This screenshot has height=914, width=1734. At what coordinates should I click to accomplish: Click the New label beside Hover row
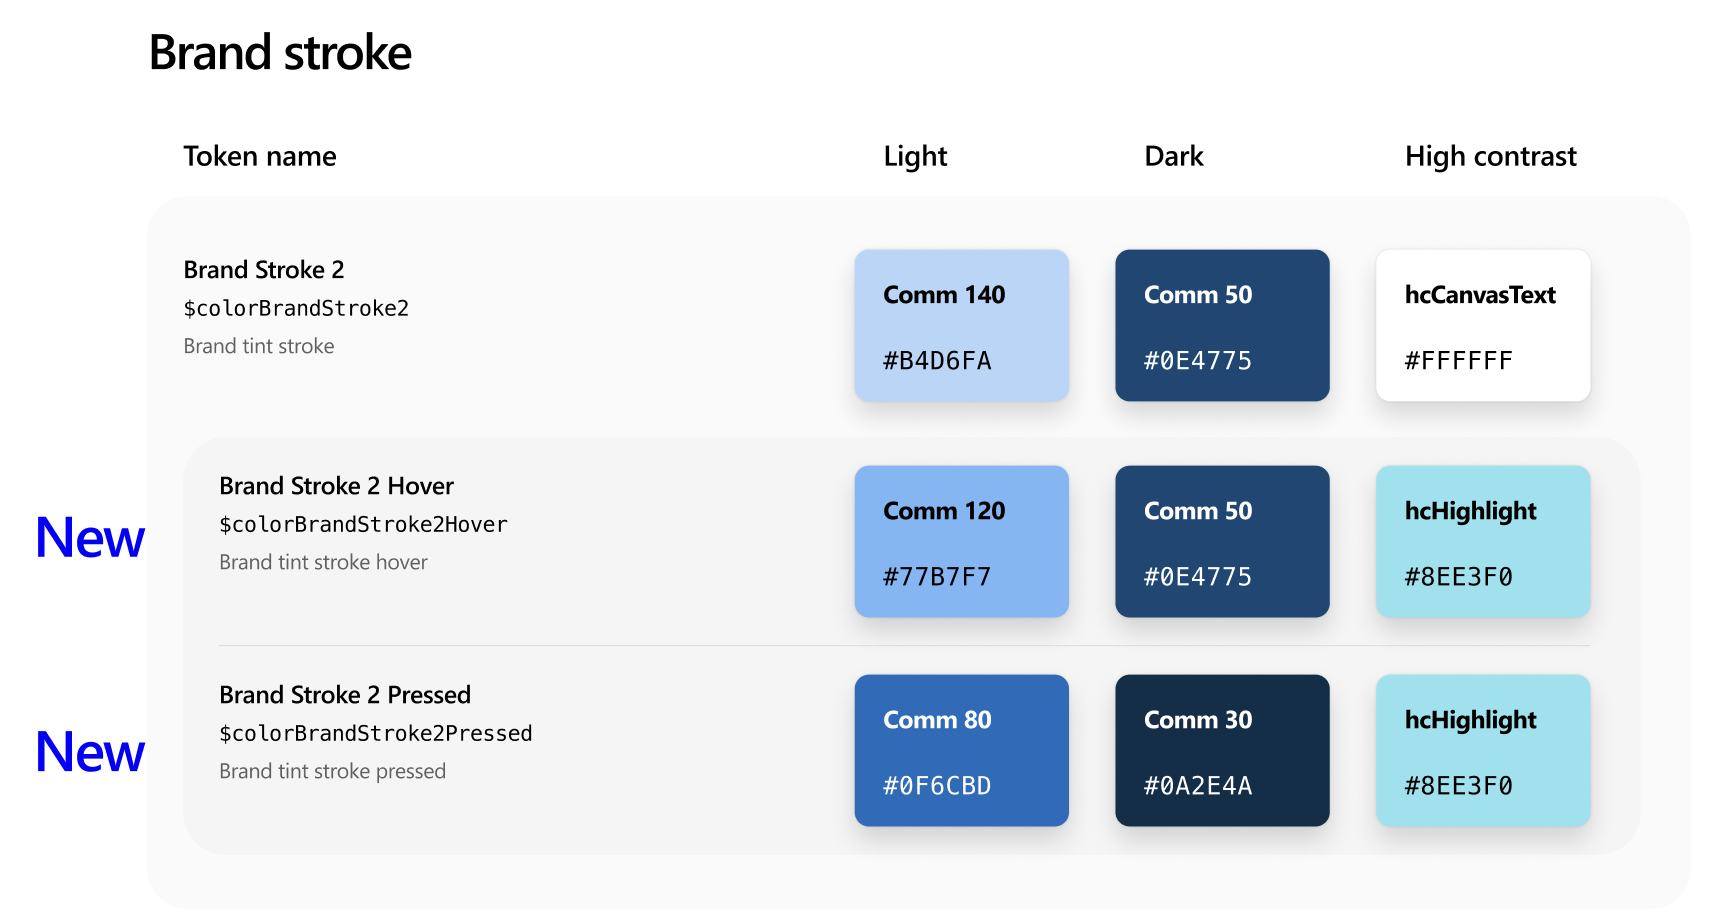[90, 537]
